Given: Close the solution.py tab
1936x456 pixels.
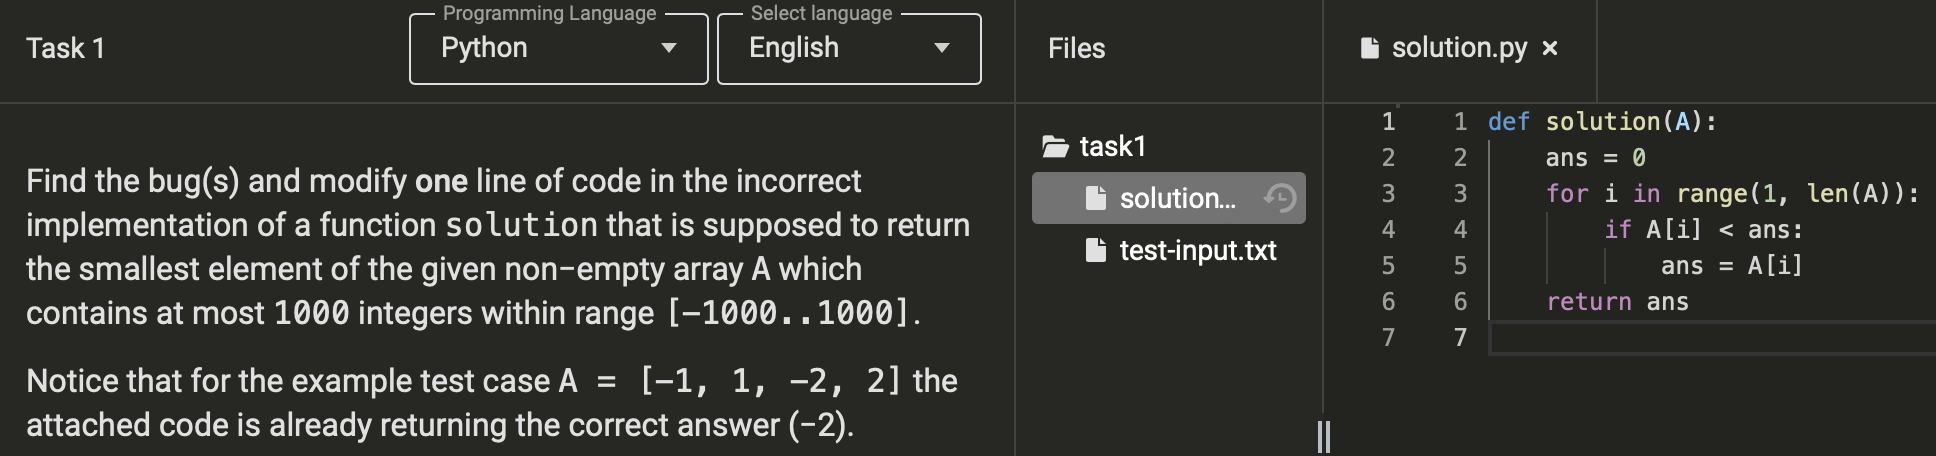Looking at the screenshot, I should pos(1550,48).
